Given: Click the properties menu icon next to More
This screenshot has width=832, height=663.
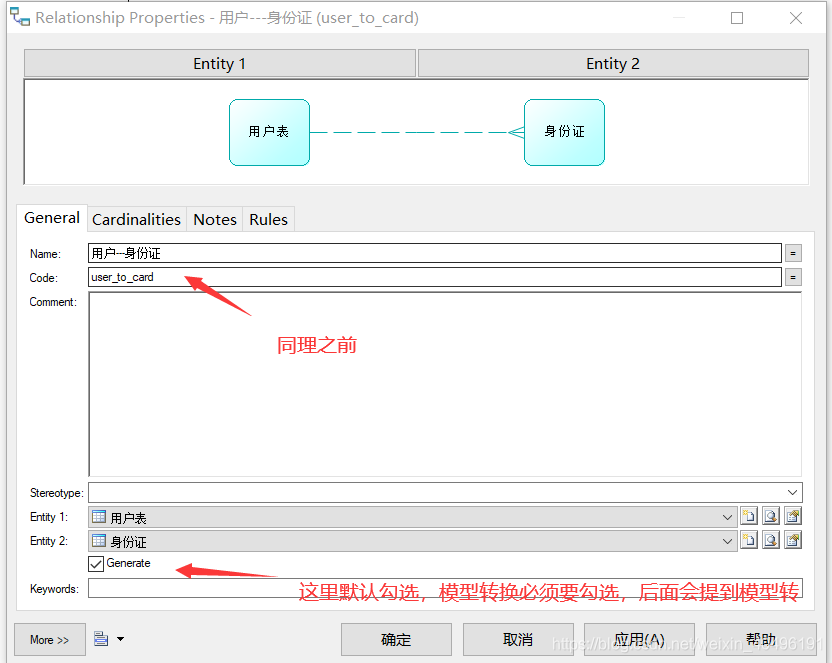Looking at the screenshot, I should [101, 639].
